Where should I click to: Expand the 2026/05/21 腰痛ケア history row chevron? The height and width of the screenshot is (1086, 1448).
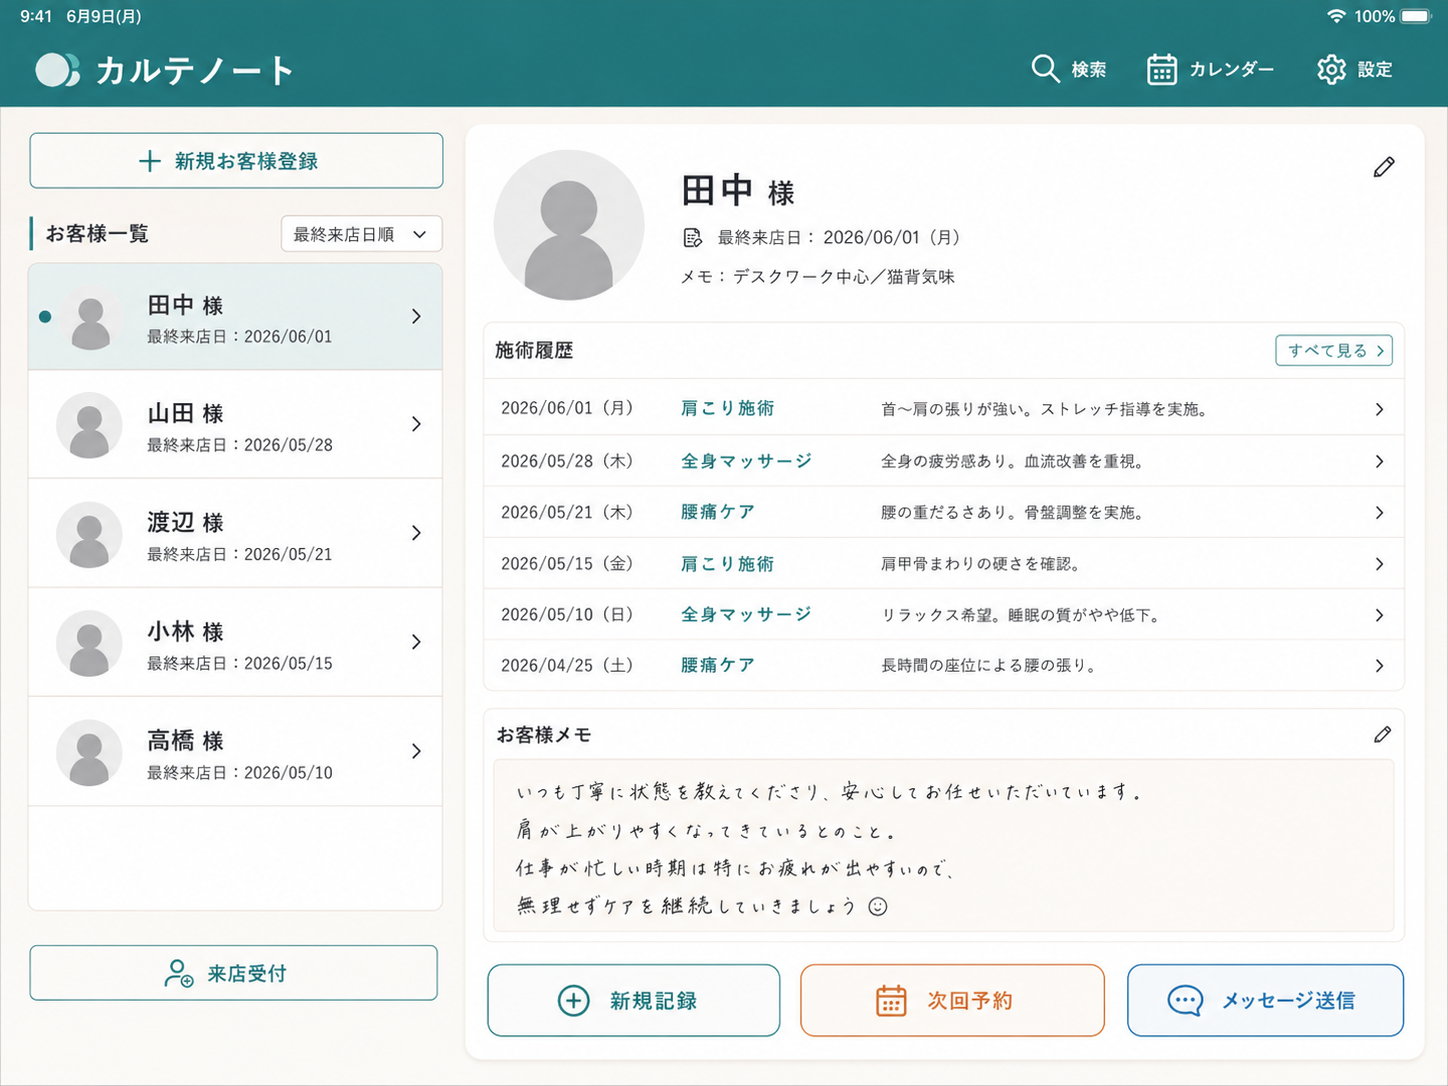coord(1379,512)
